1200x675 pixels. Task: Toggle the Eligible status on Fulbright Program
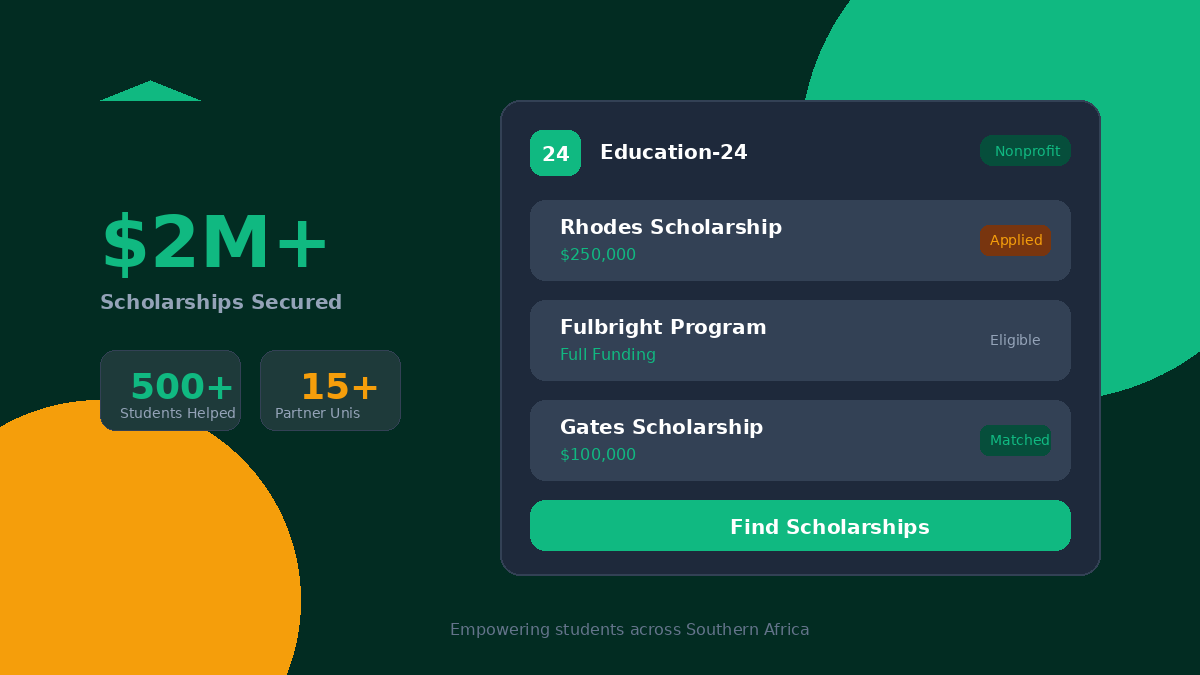(1015, 340)
